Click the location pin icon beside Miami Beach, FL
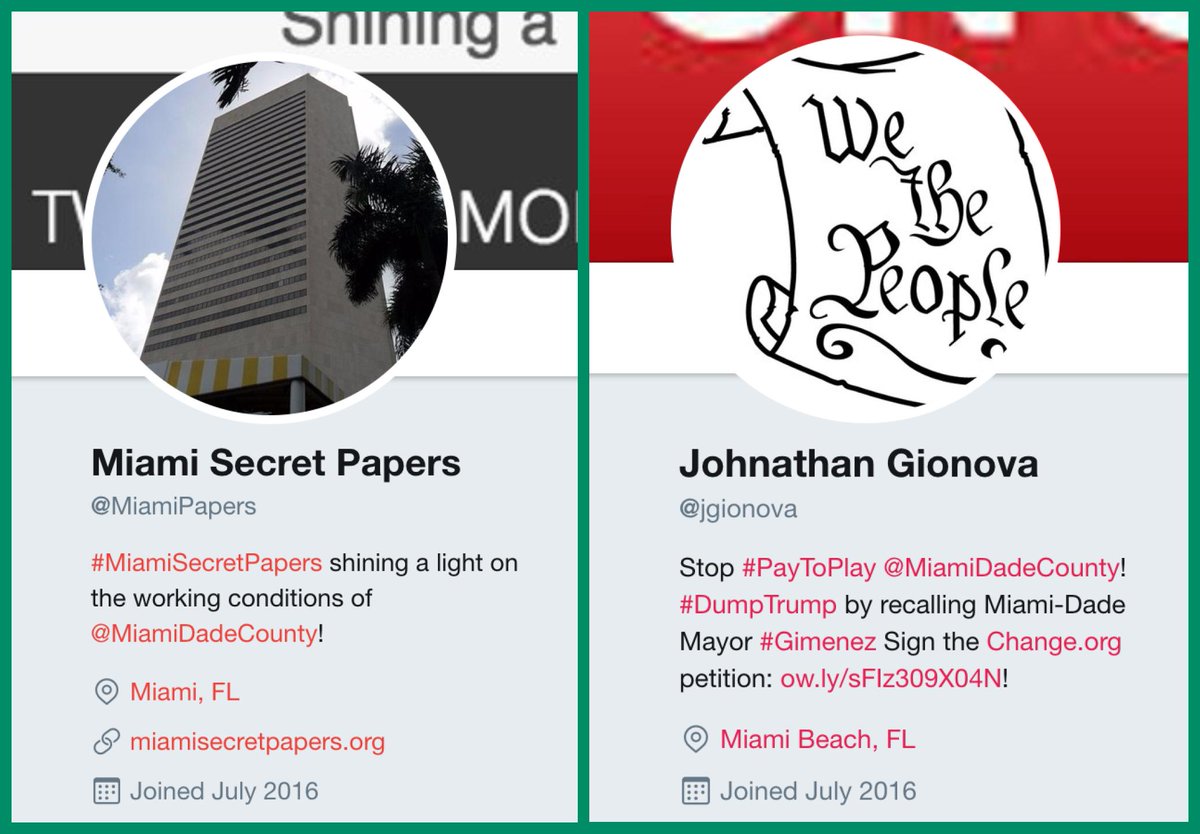This screenshot has width=1200, height=834. (x=694, y=740)
